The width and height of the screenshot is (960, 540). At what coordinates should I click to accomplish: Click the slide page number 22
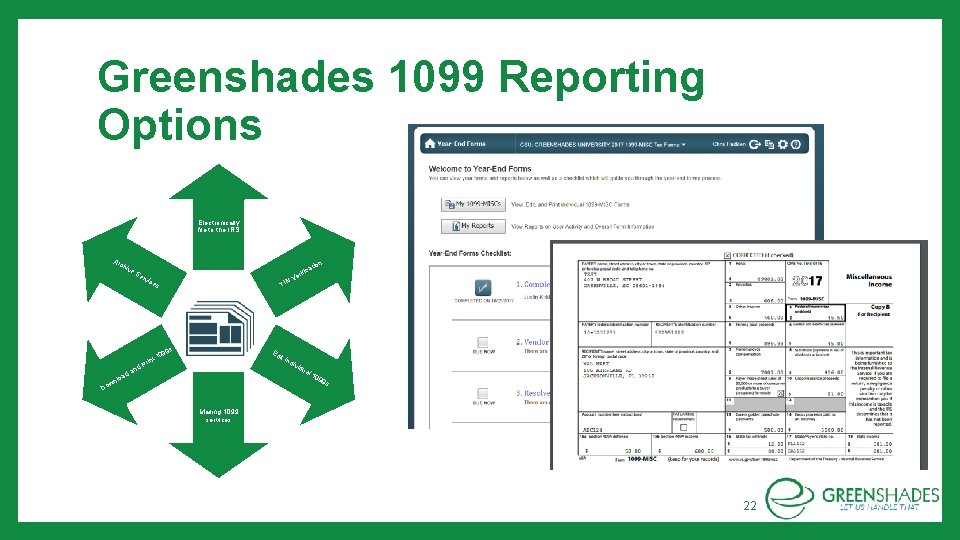click(750, 506)
